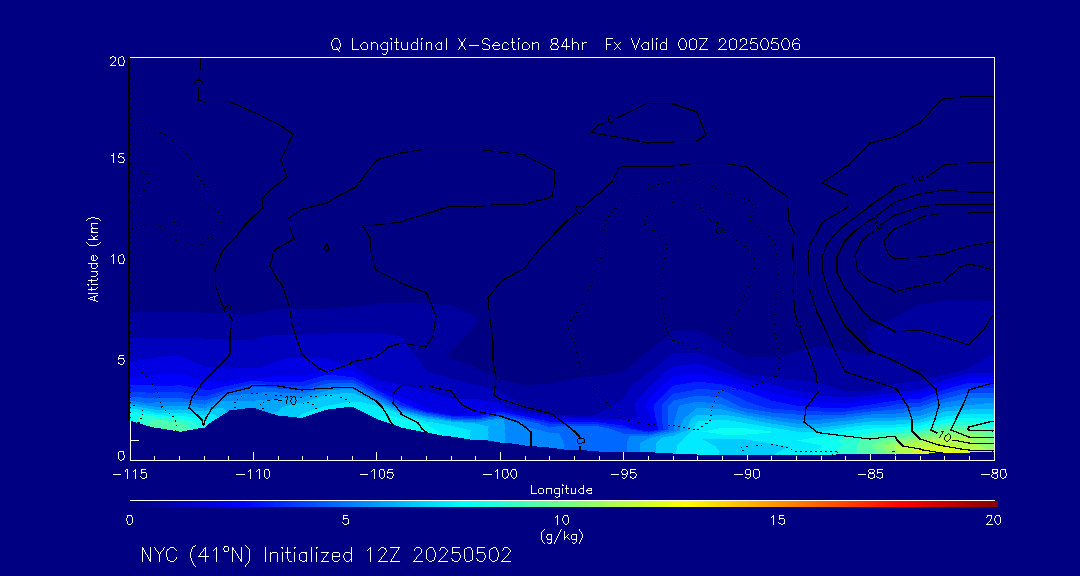Viewport: 1080px width, 576px height.
Task: Click the "Altitude (km)" y-axis label
Action: 94,258
